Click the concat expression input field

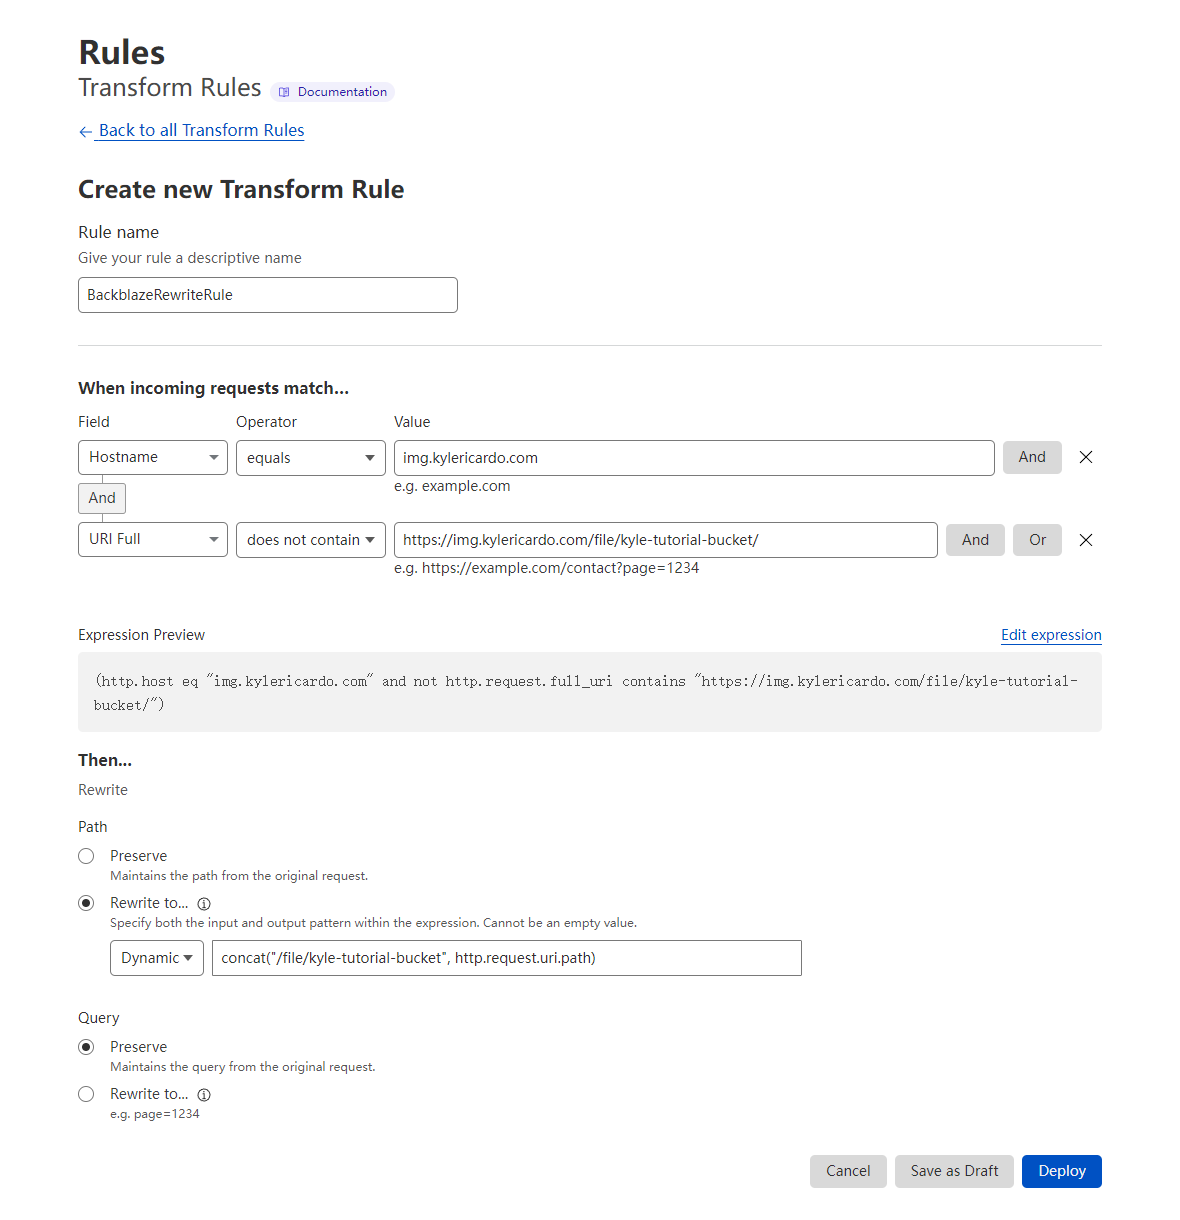pyautogui.click(x=507, y=958)
